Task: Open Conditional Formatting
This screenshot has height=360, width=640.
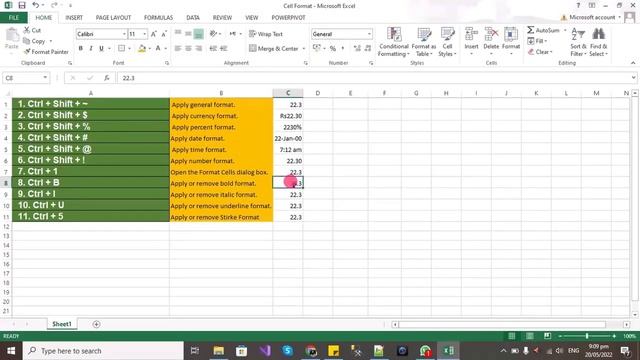Action: 393,42
